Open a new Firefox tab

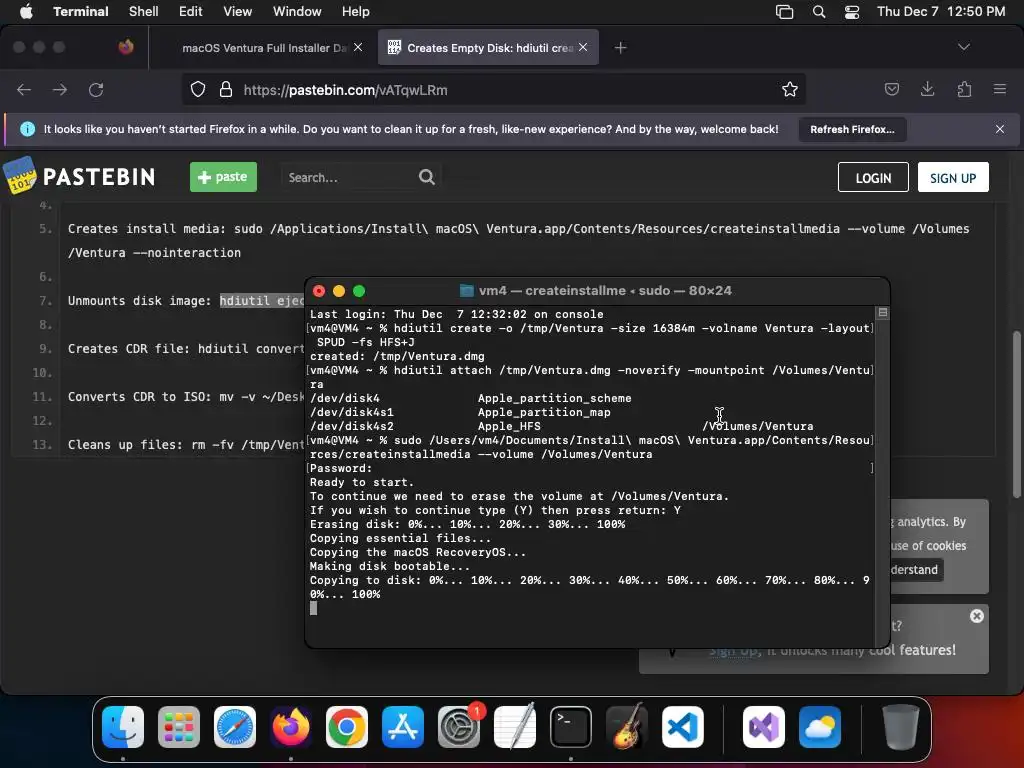(620, 48)
